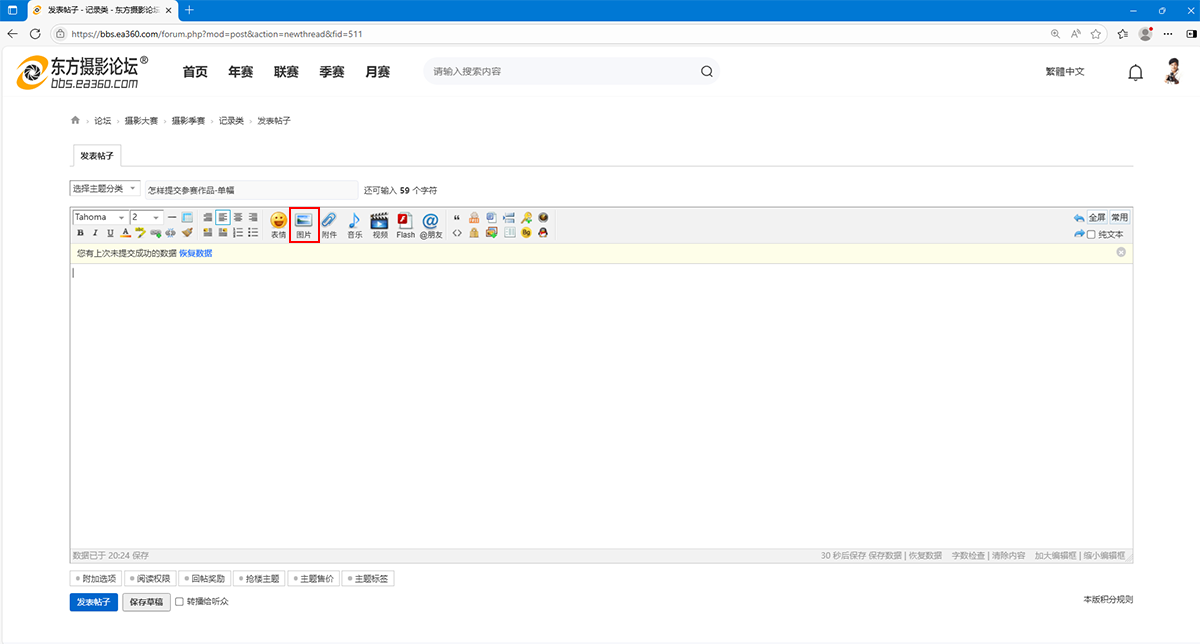Switch language to 繁體中文

1064,72
